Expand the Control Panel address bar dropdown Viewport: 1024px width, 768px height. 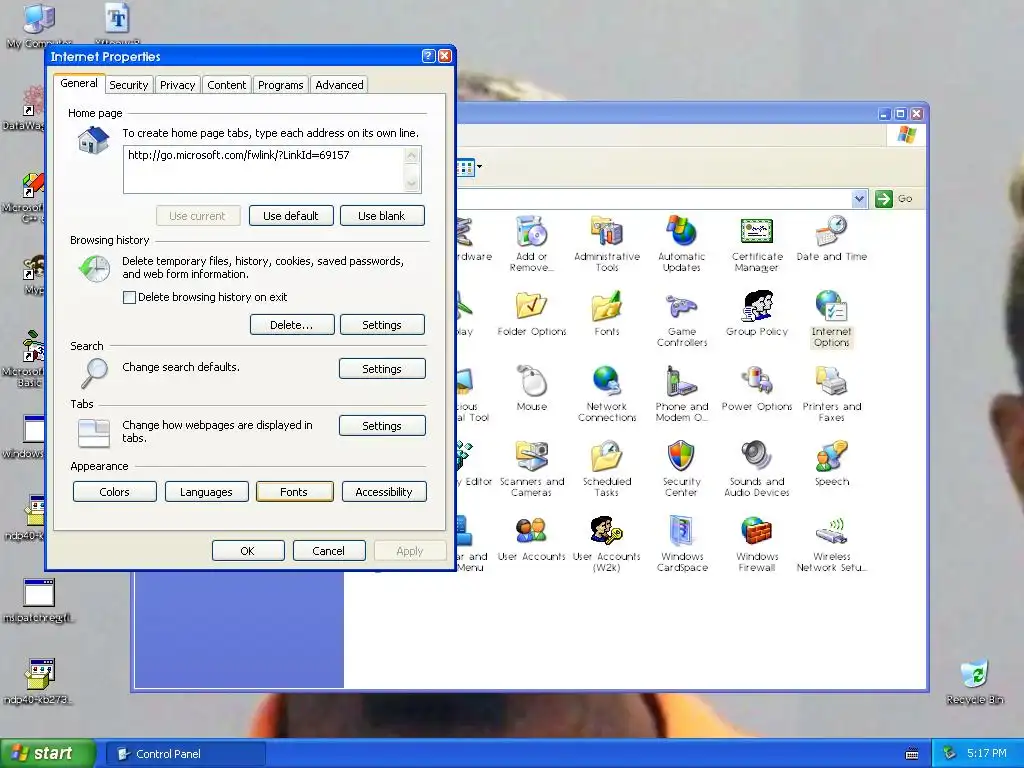click(x=859, y=199)
